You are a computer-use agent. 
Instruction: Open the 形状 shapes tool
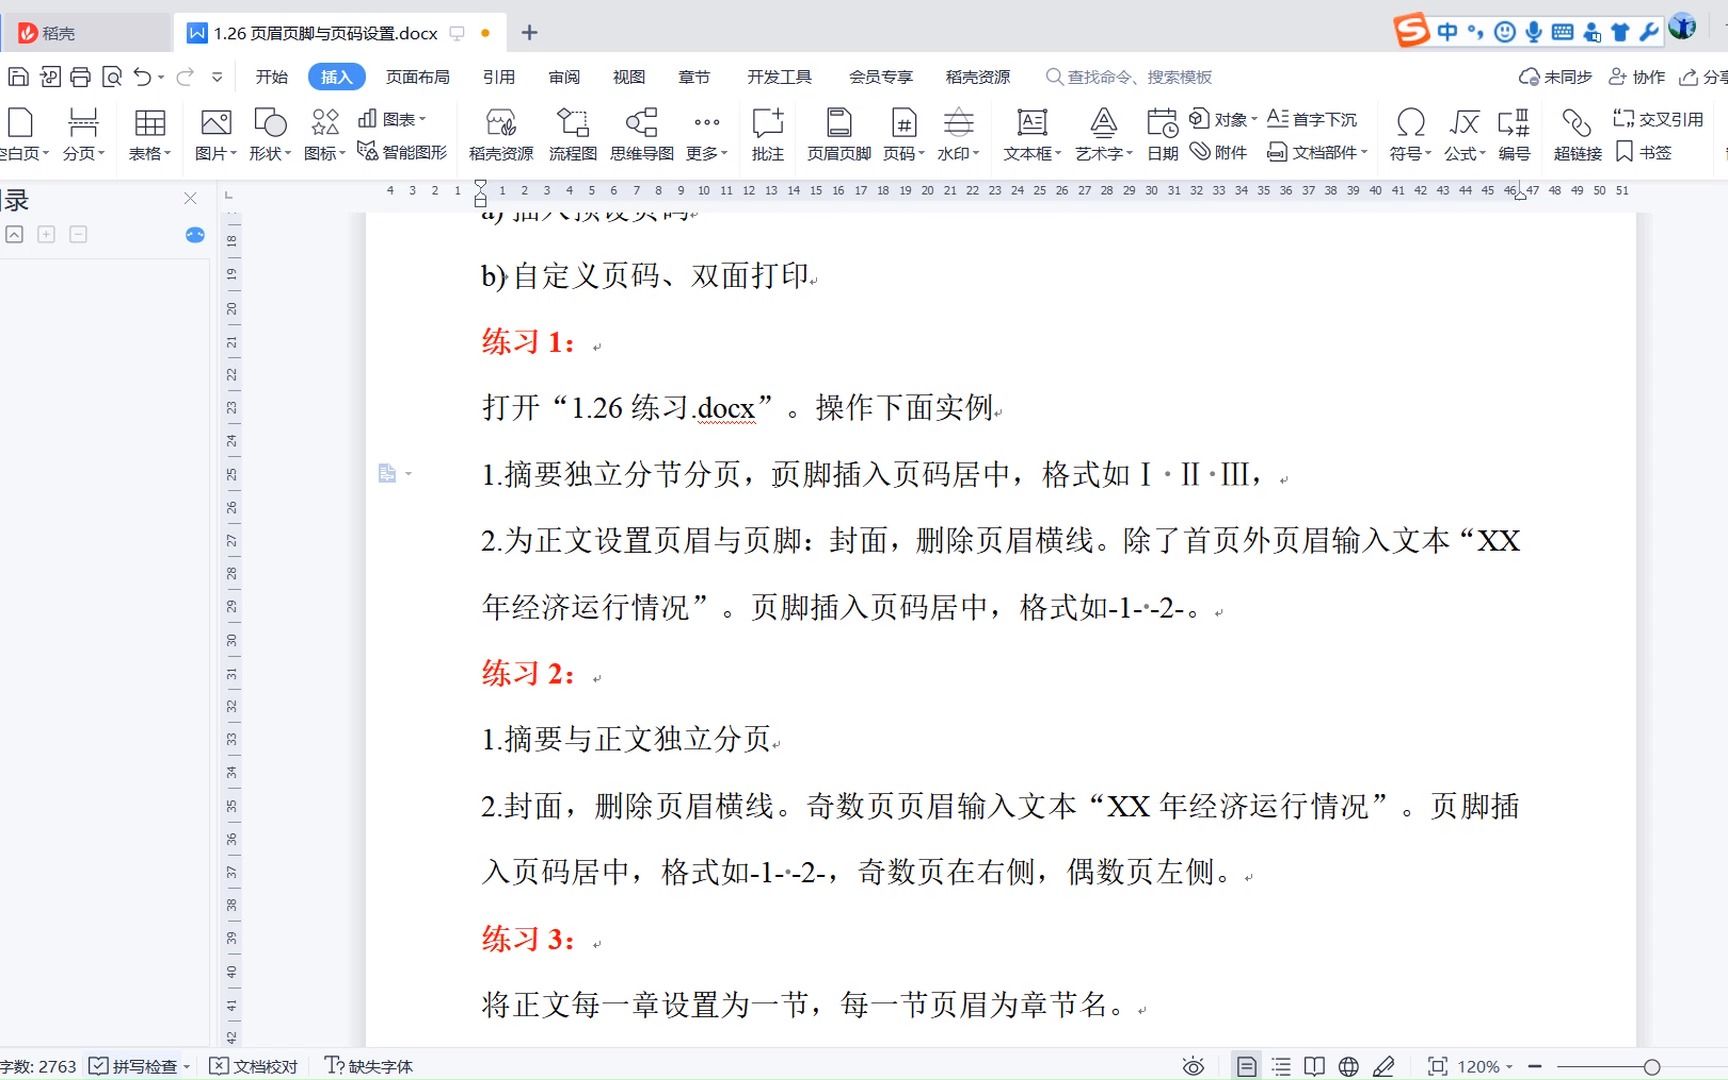point(270,134)
